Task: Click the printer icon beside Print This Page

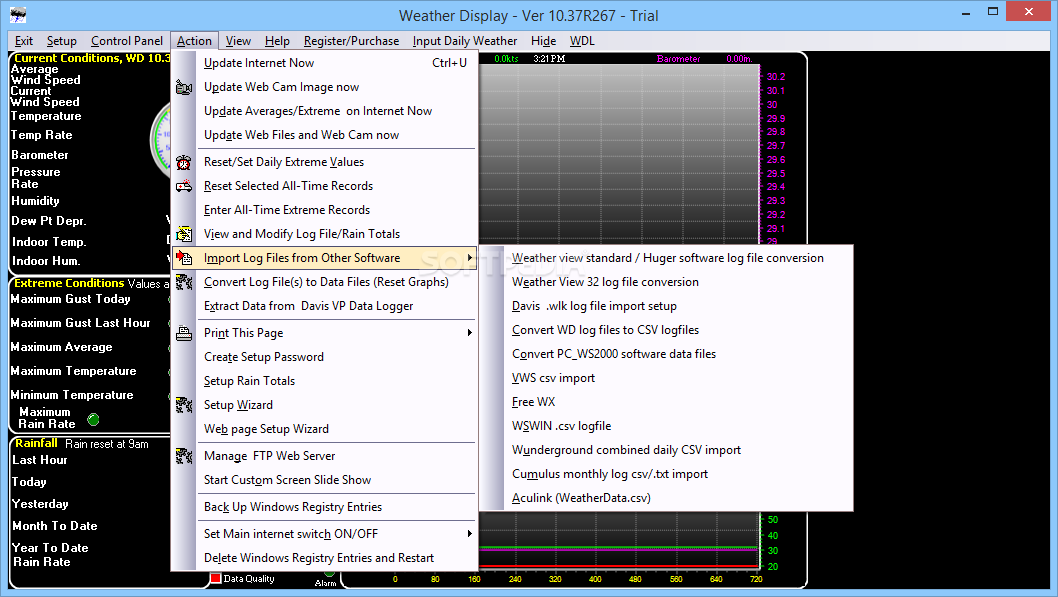Action: (184, 333)
